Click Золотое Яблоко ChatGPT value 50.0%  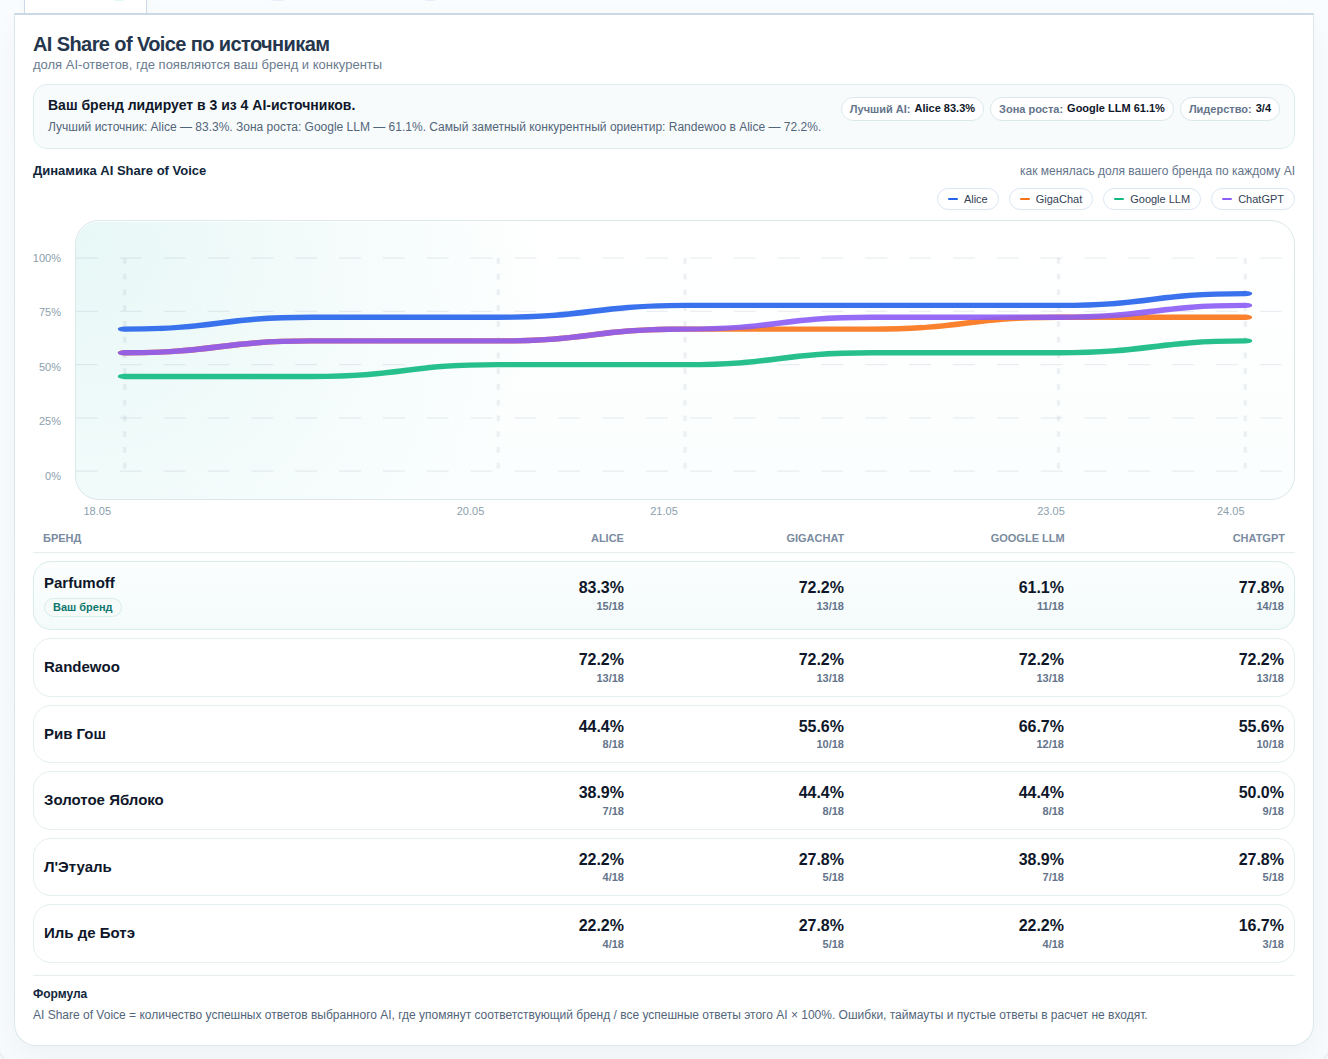pyautogui.click(x=1261, y=793)
